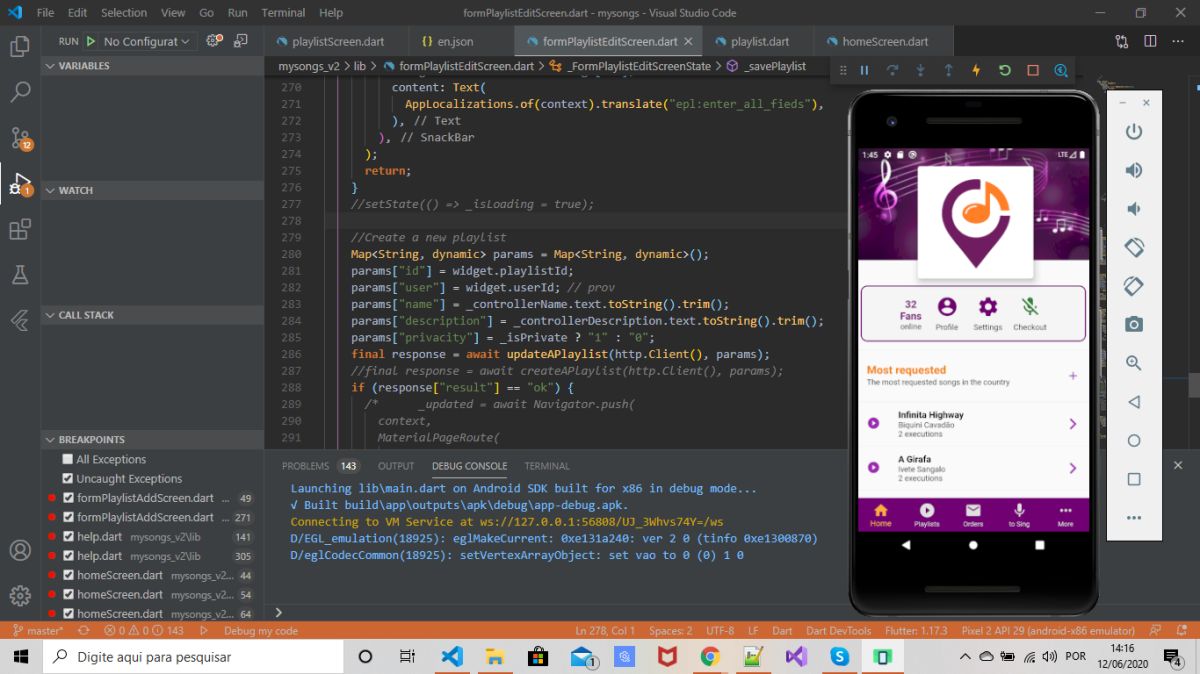The height and width of the screenshot is (674, 1200).
Task: Start debugging with the green run arrow
Action: click(91, 41)
